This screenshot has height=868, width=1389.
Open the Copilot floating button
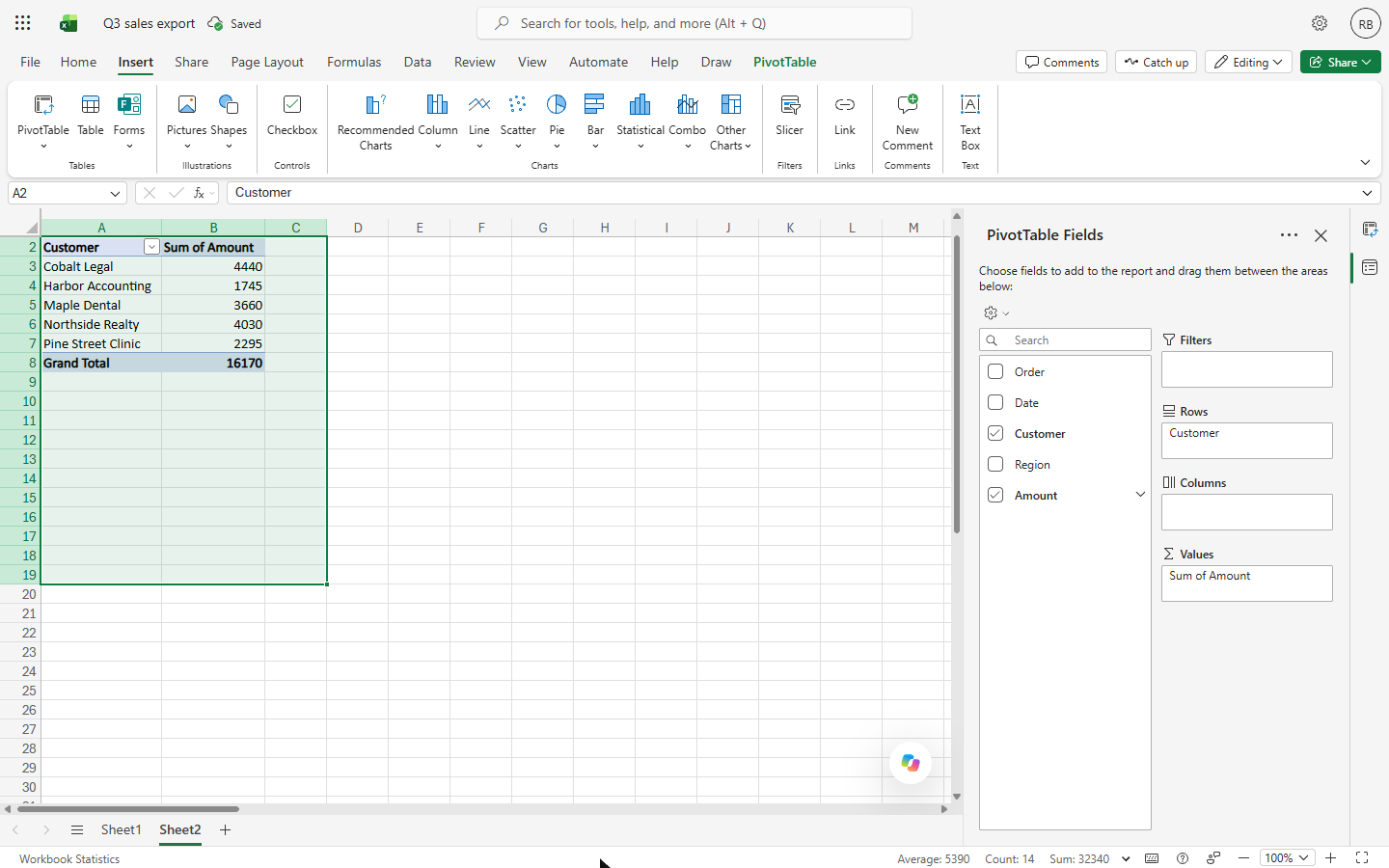[x=910, y=763]
